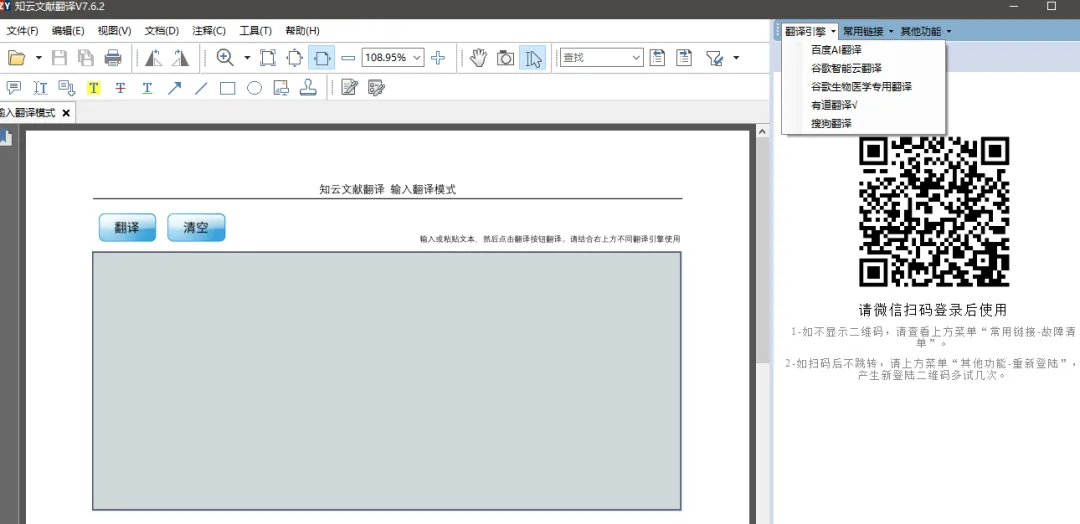Expand the 其他功能 dropdown menu

click(926, 31)
